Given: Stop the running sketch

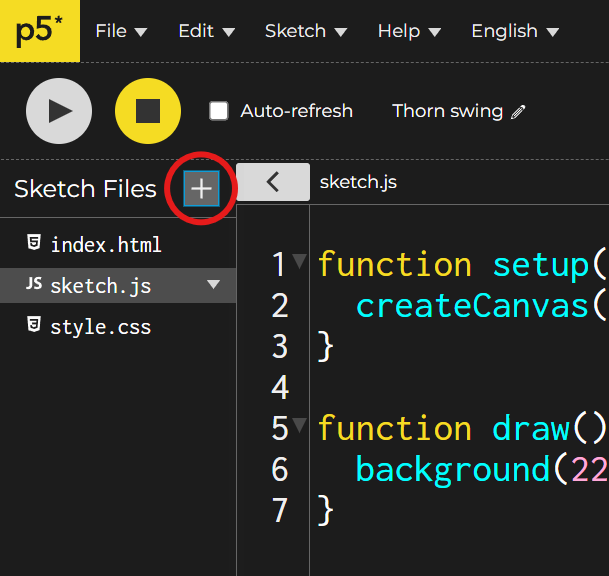Looking at the screenshot, I should [x=148, y=111].
